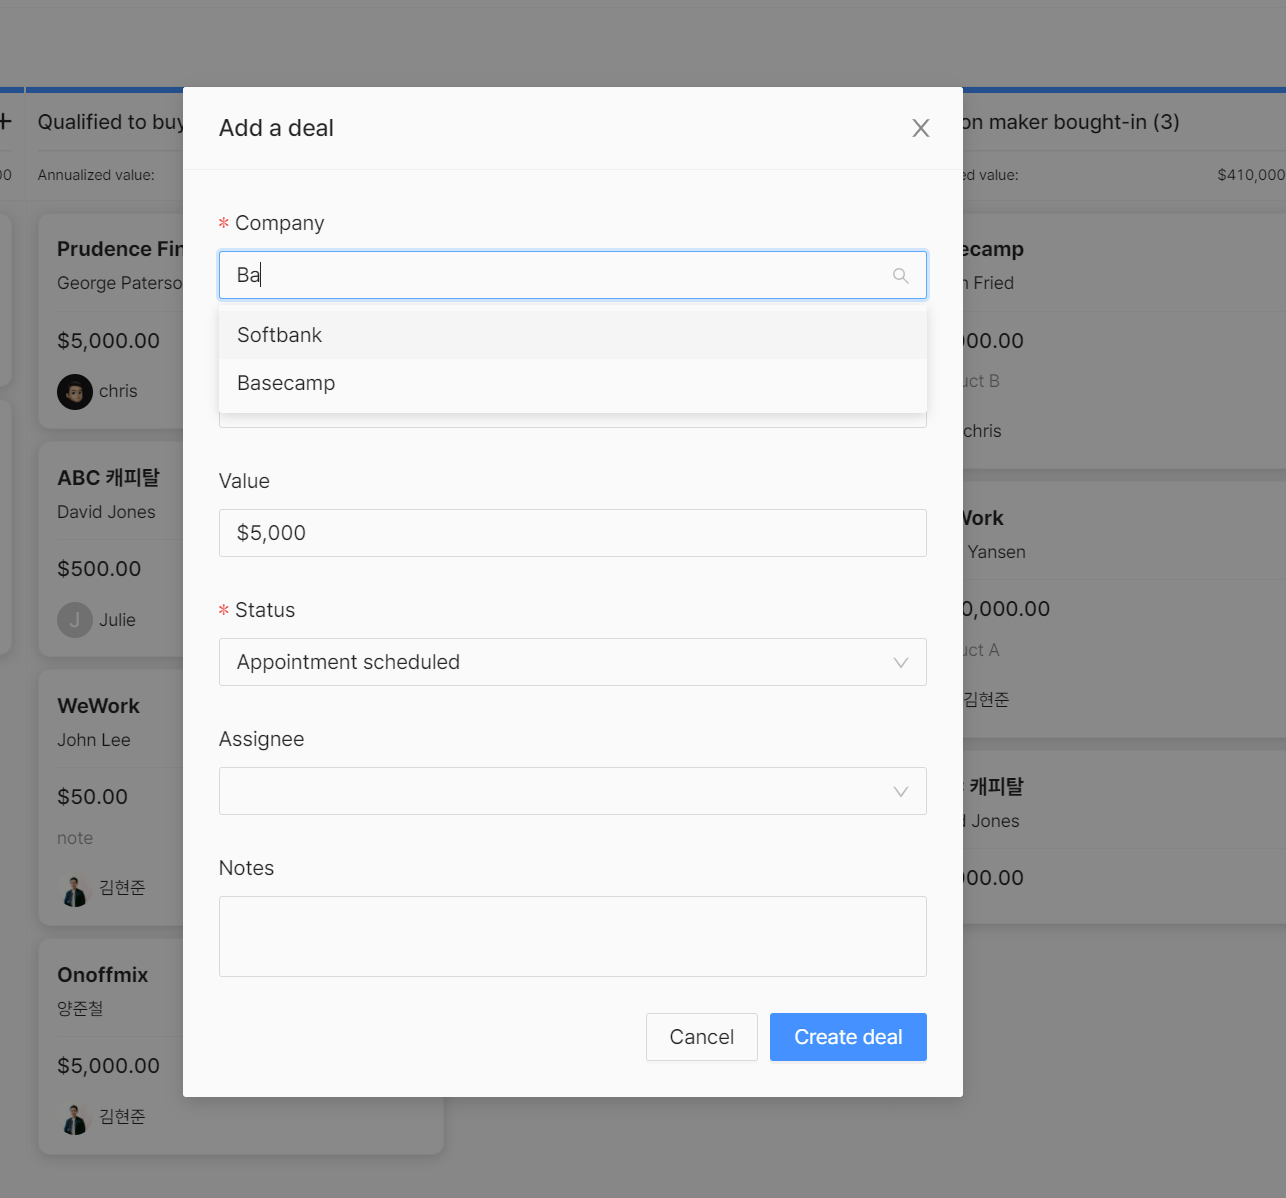Viewport: 1286px width, 1198px height.
Task: Open the Prudence deal card in background
Action: (x=111, y=320)
